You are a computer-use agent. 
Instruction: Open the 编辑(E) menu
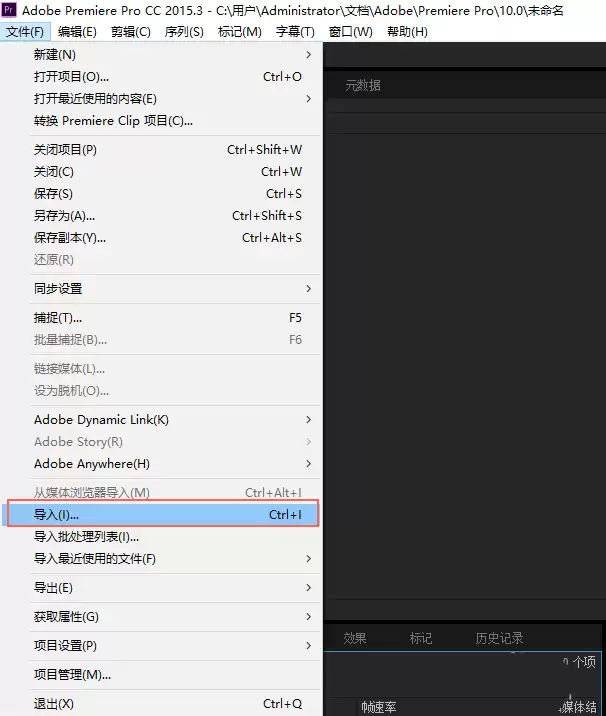(77, 32)
